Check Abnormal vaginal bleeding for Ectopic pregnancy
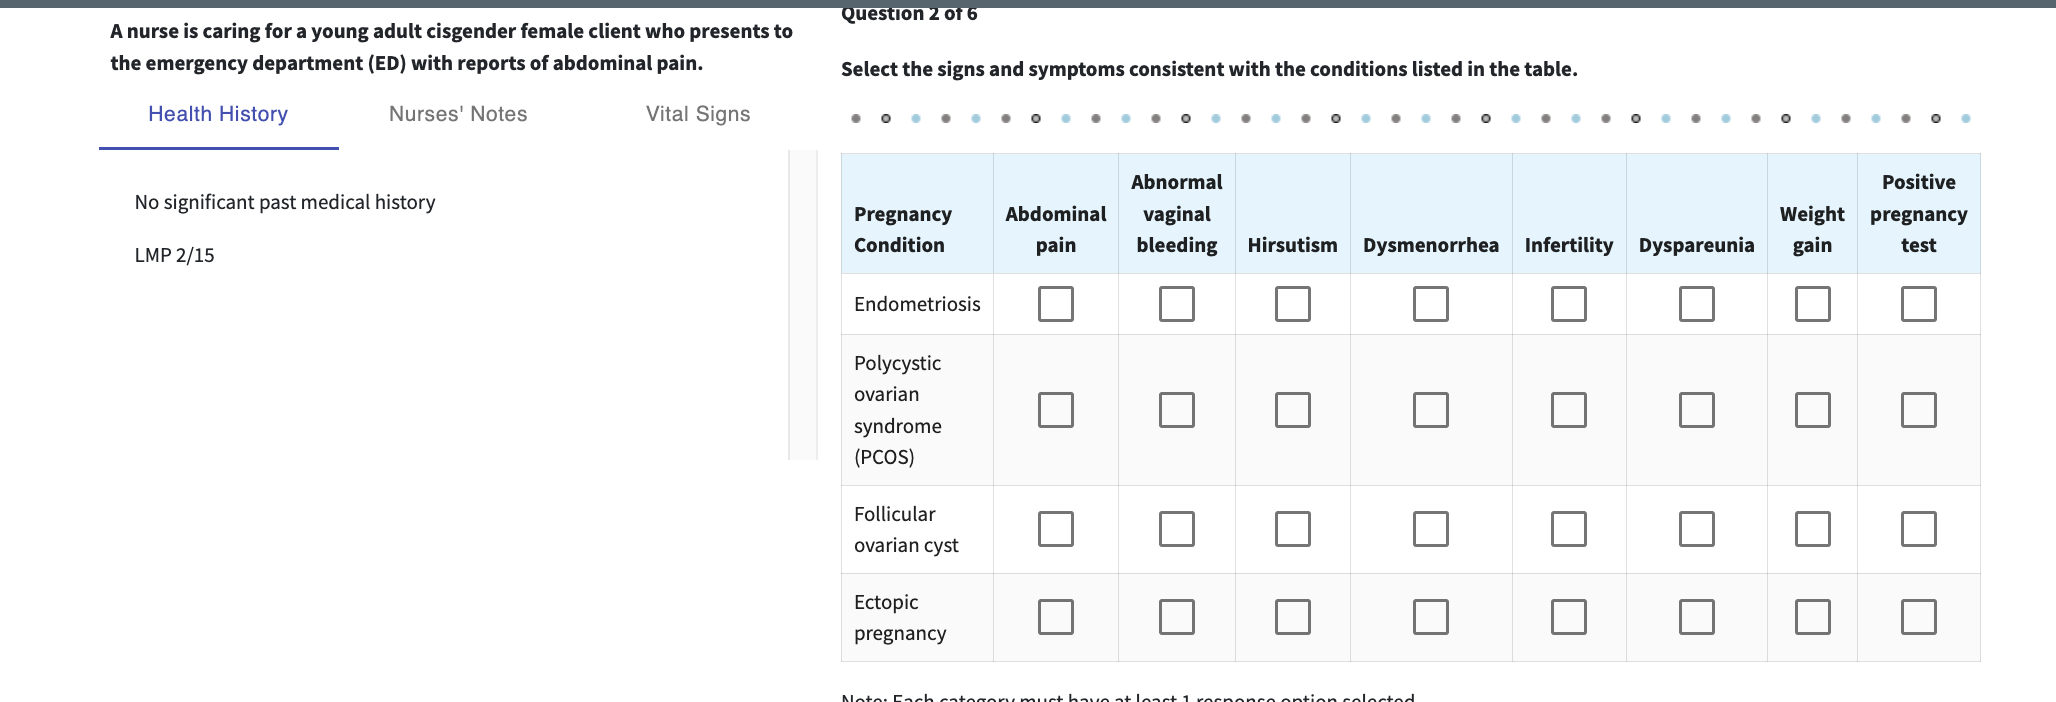 point(1176,617)
